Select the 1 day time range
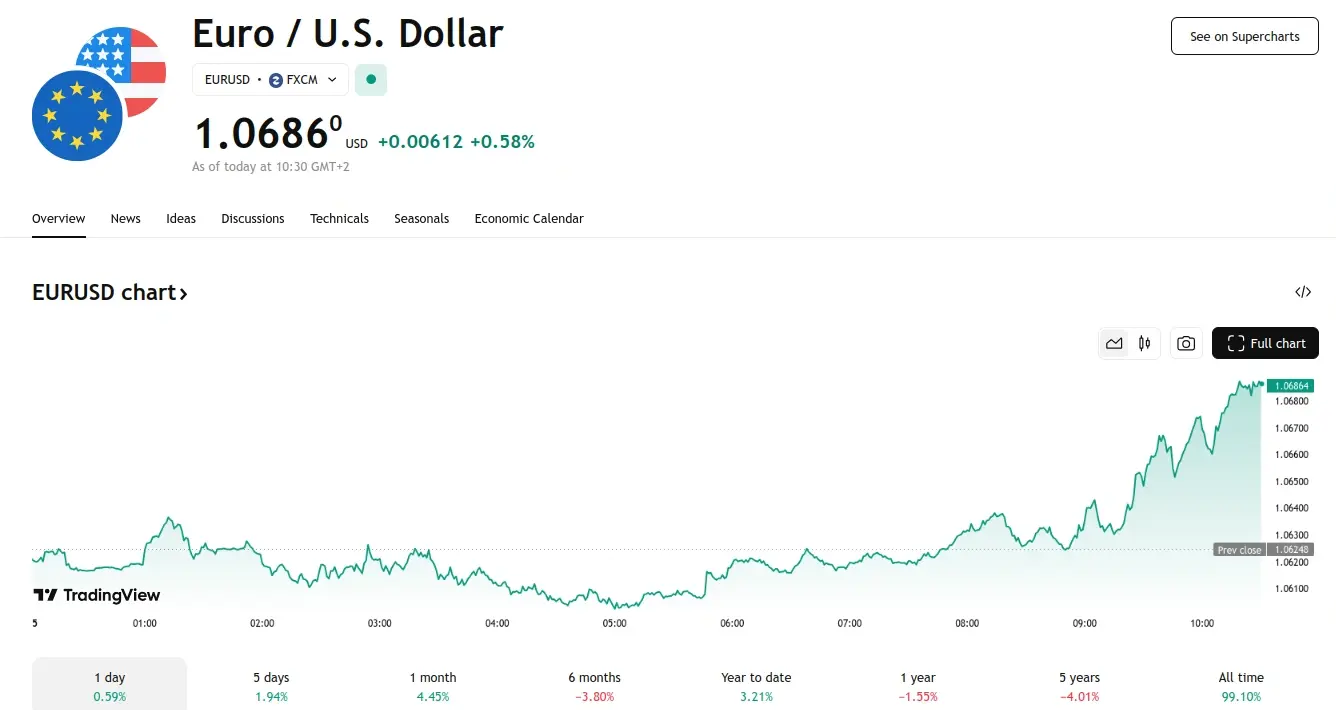This screenshot has height=710, width=1336. tap(110, 686)
